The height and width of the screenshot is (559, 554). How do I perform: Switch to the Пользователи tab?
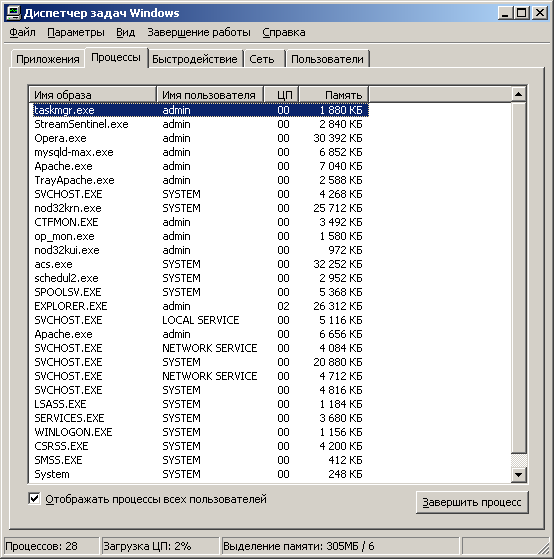(327, 59)
